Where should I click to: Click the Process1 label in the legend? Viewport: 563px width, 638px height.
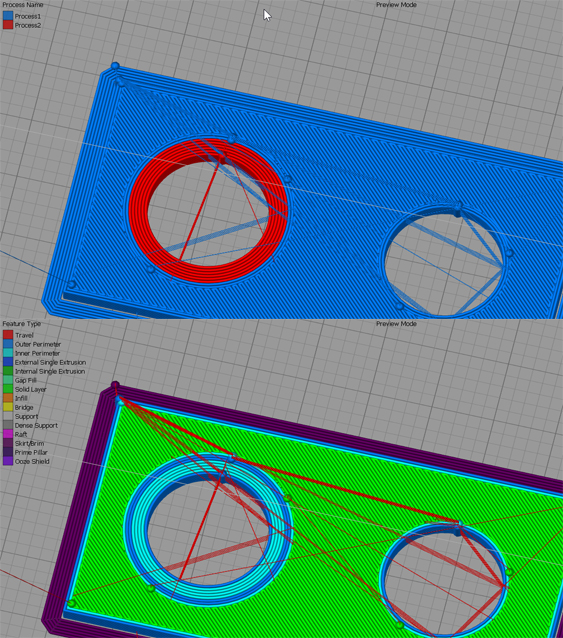point(28,16)
